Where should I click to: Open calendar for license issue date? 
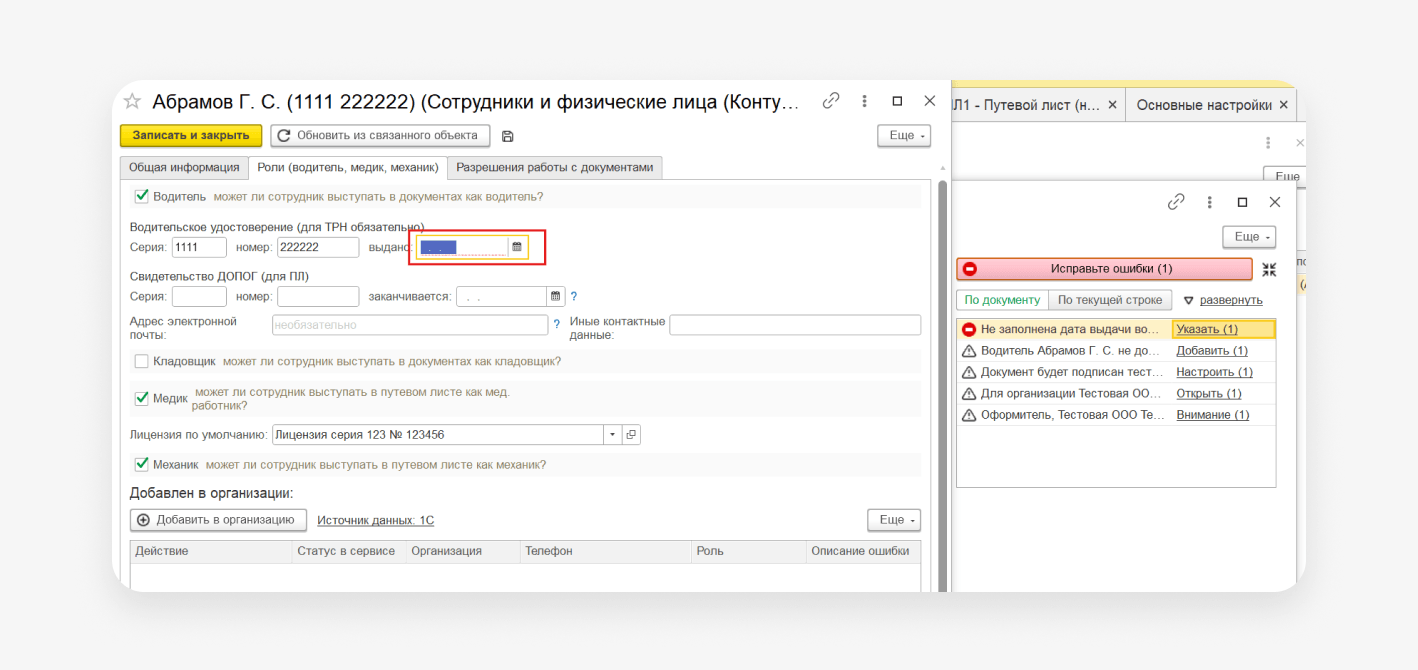517,246
